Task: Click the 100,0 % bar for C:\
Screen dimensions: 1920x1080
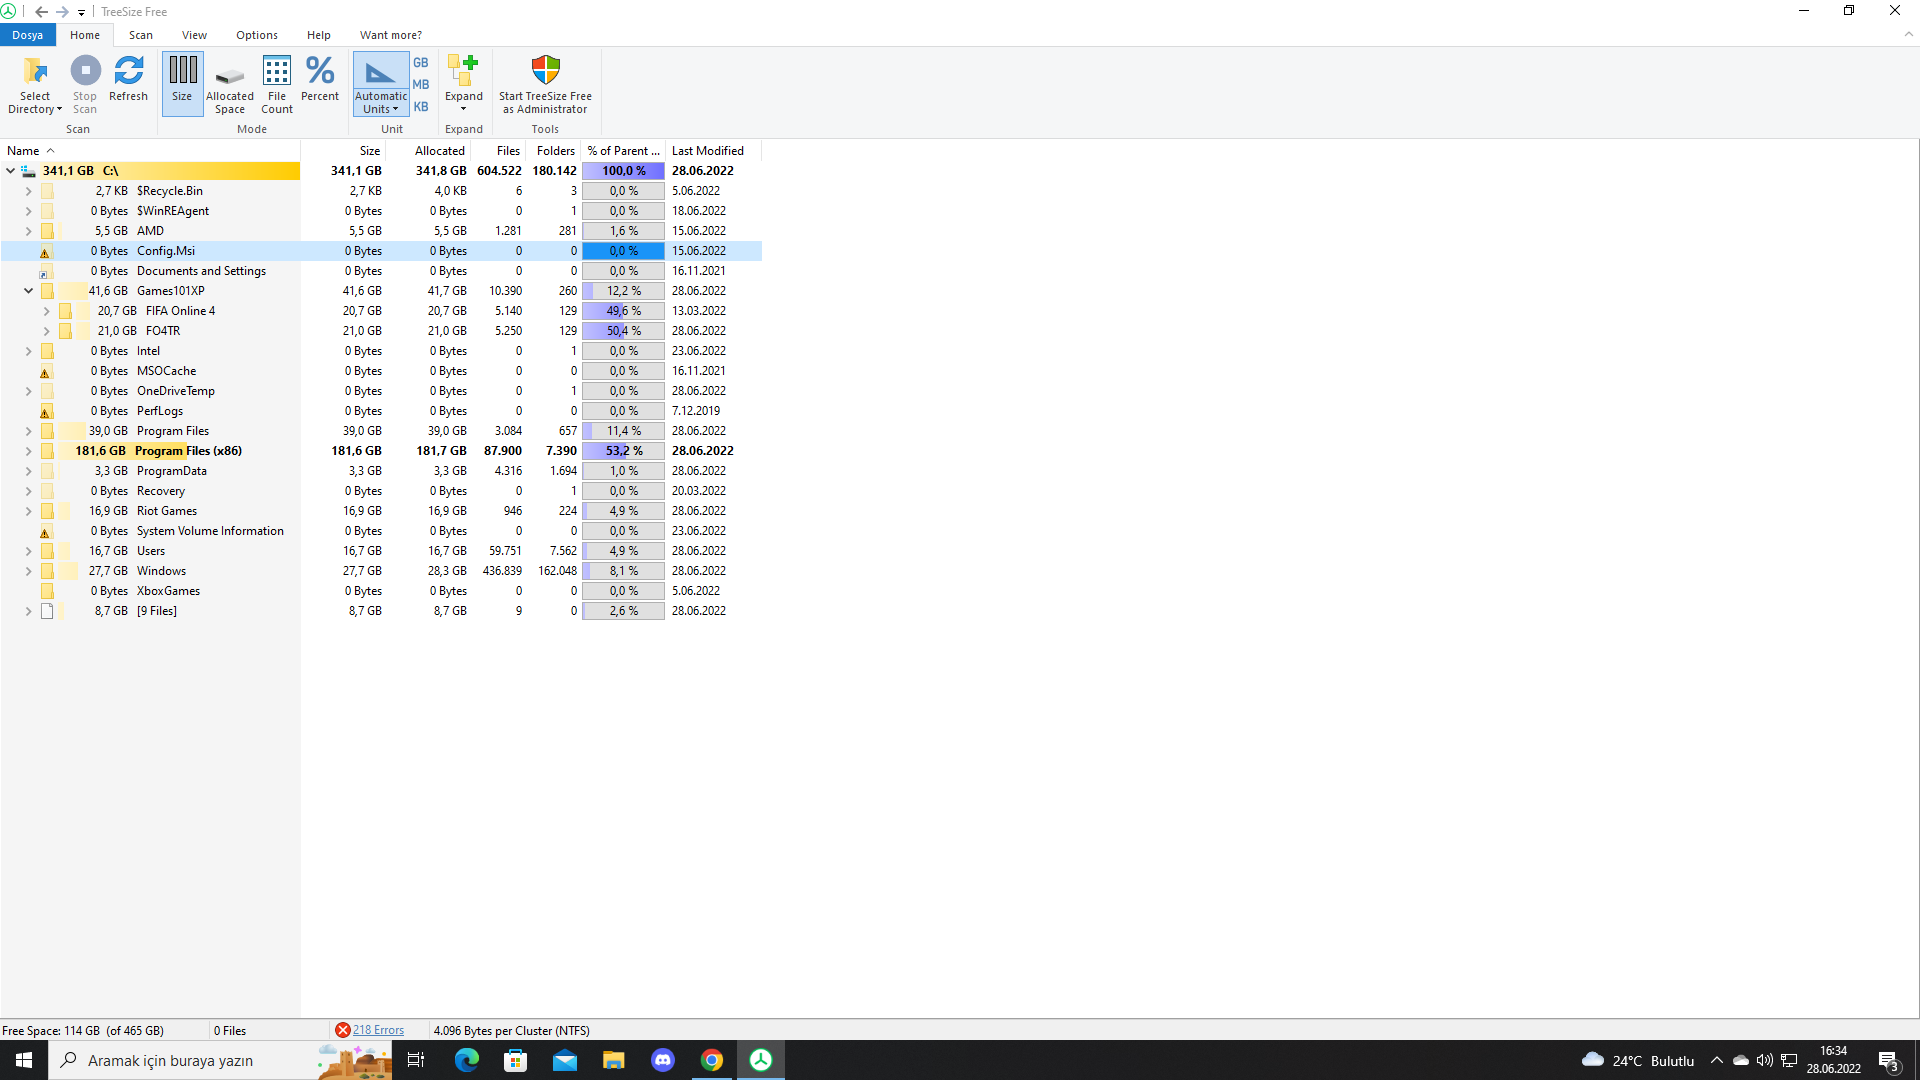Action: [x=623, y=171]
